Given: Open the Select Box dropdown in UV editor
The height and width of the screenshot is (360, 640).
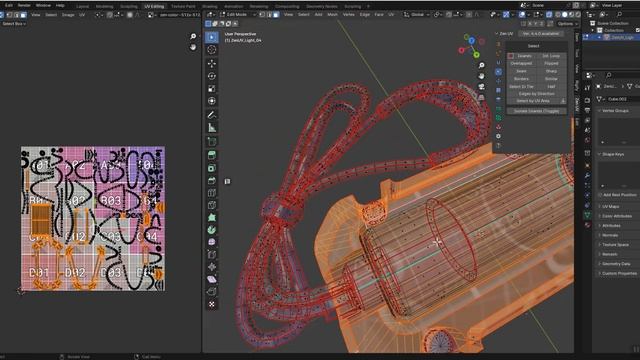Looking at the screenshot, I should click(x=13, y=24).
